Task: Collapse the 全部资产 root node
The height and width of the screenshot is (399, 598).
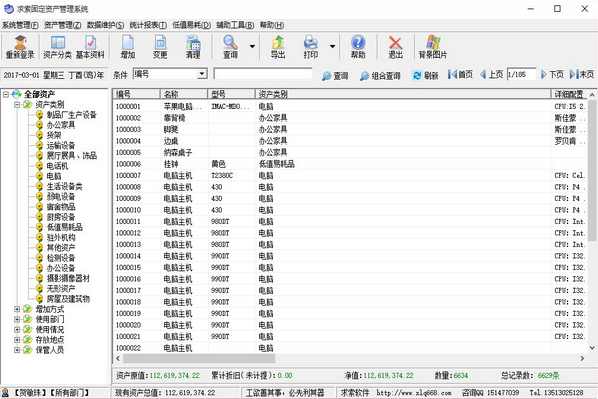Action: 6,94
